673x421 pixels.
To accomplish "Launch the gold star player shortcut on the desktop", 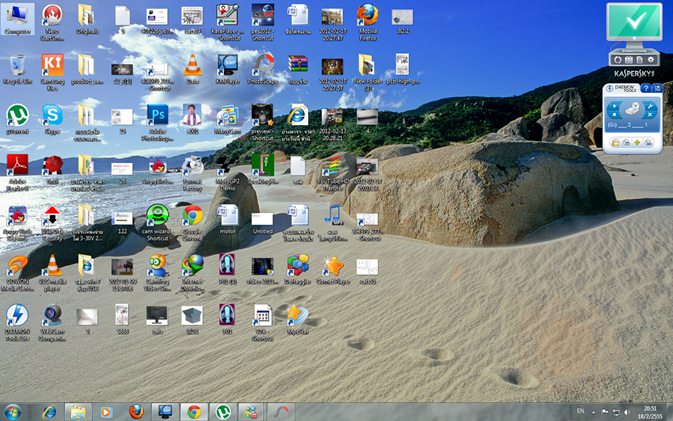I will point(333,267).
